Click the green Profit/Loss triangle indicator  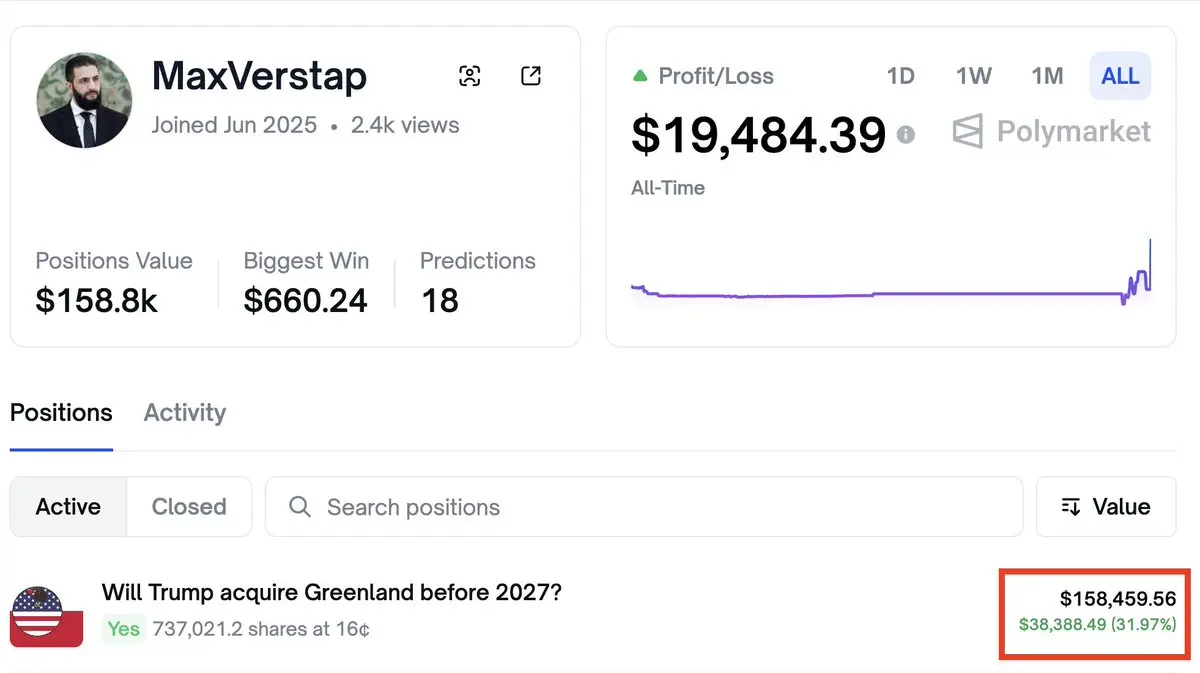tap(640, 76)
